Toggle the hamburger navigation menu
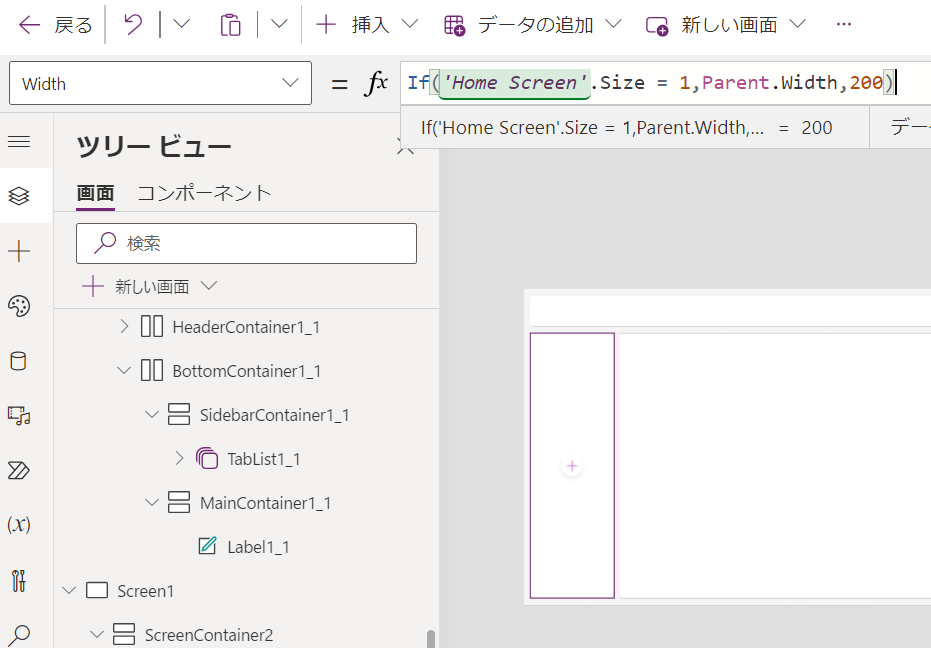The height and width of the screenshot is (648, 931). (19, 141)
